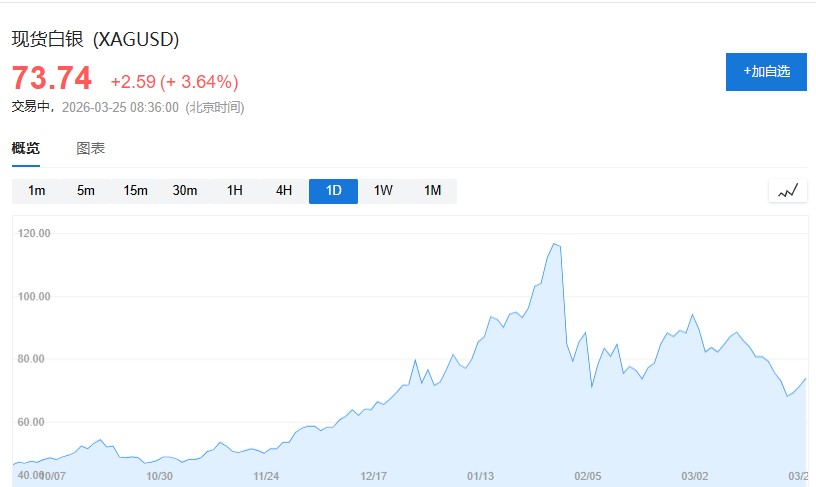Image resolution: width=816 pixels, height=487 pixels.
Task: Switch to 1M monthly interval
Action: click(x=433, y=191)
